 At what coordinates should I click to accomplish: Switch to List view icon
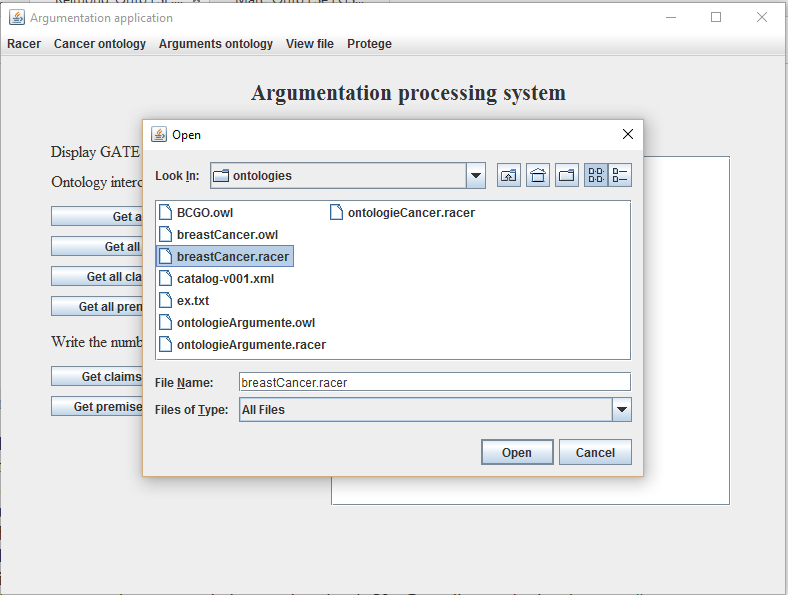(x=596, y=175)
